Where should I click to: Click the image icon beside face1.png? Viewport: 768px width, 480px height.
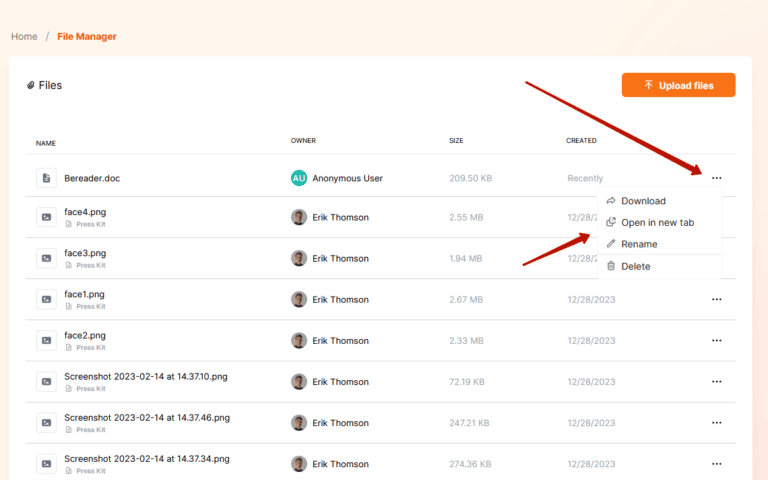[47, 299]
